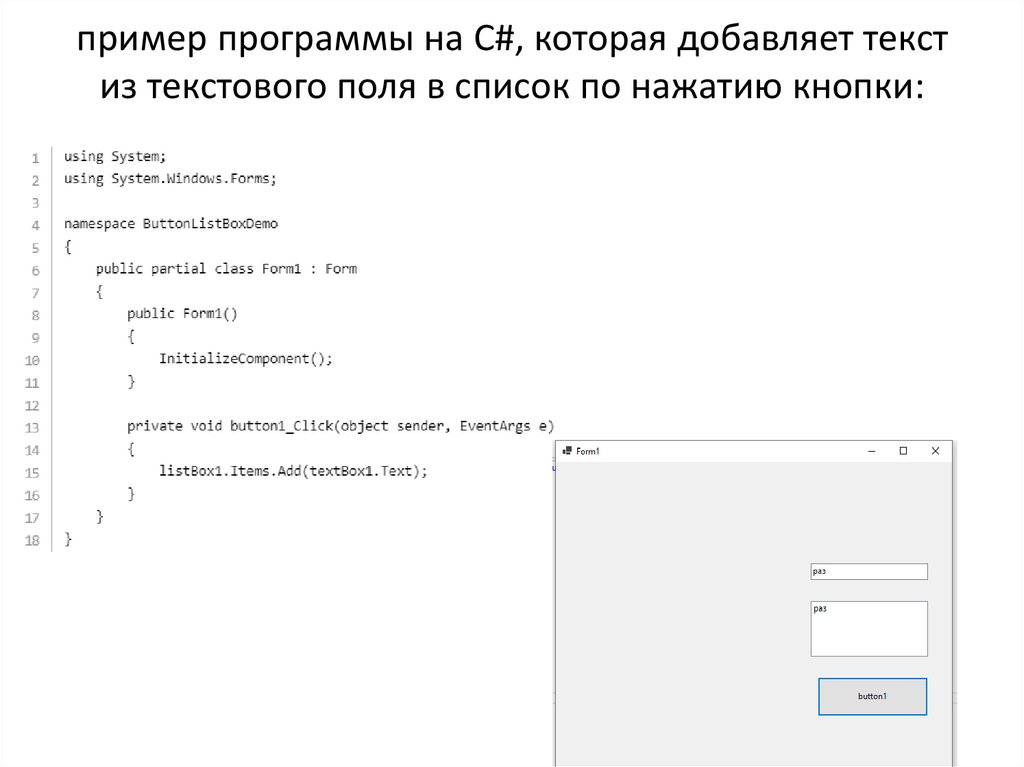The width and height of the screenshot is (1024, 767).
Task: Click line number 18 in the gutter
Action: click(32, 541)
